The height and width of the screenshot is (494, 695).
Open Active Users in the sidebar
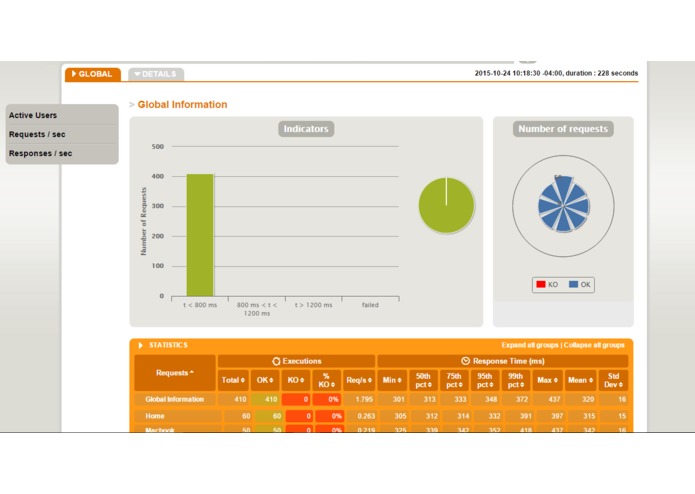[x=62, y=115]
